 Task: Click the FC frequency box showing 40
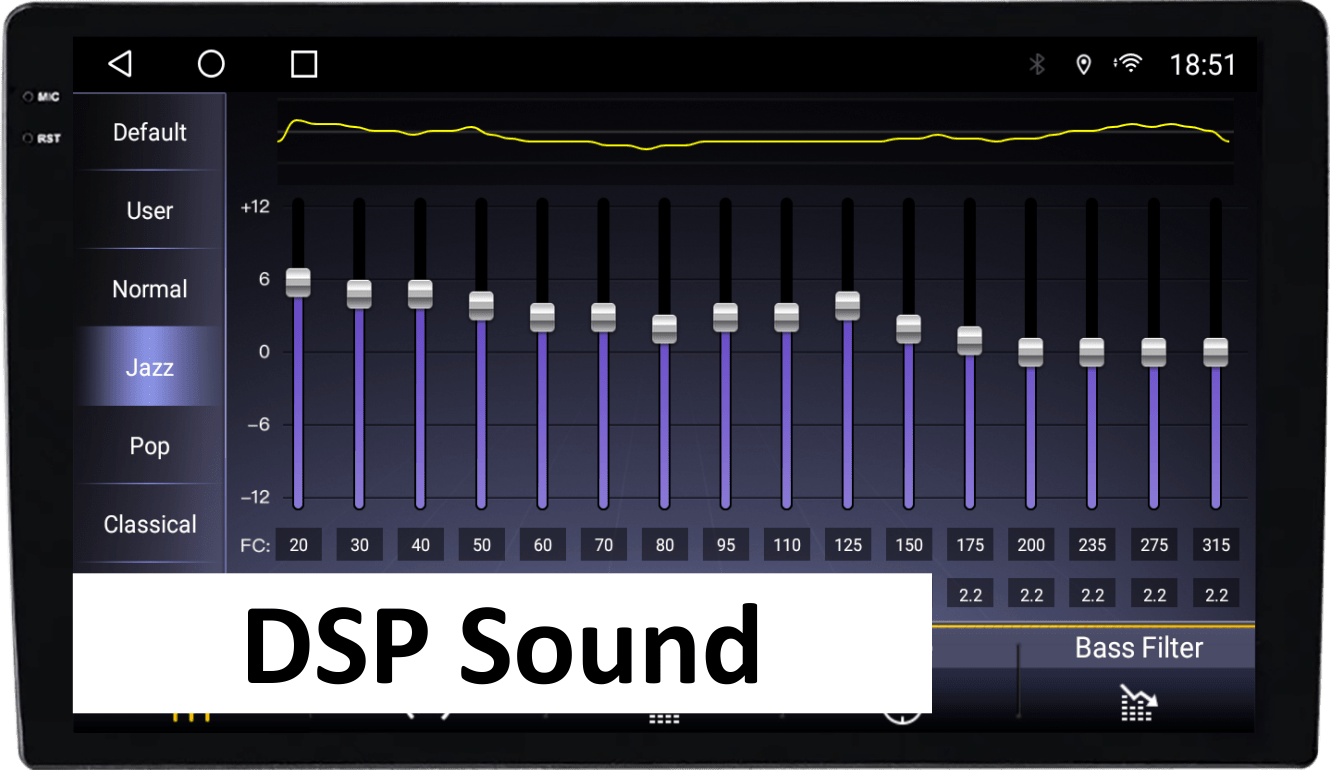pos(420,545)
